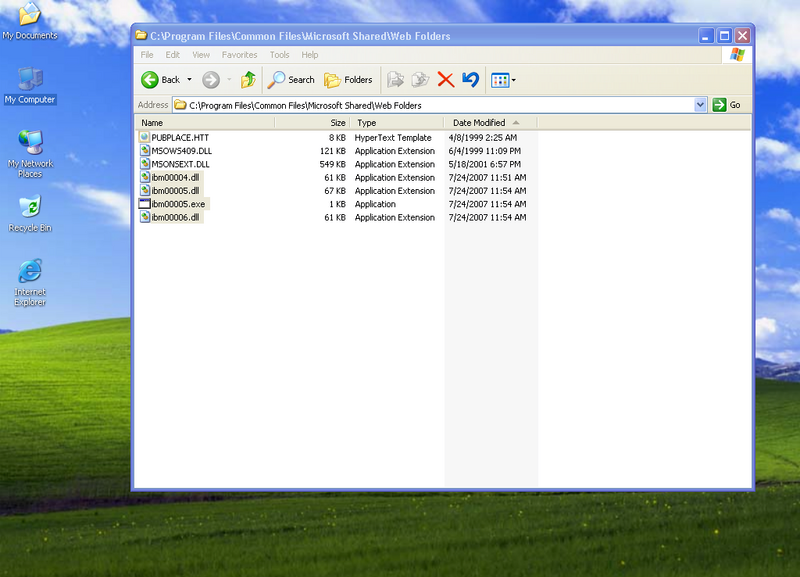This screenshot has width=800, height=577.
Task: Select the My Computer desktop icon
Action: coord(30,85)
